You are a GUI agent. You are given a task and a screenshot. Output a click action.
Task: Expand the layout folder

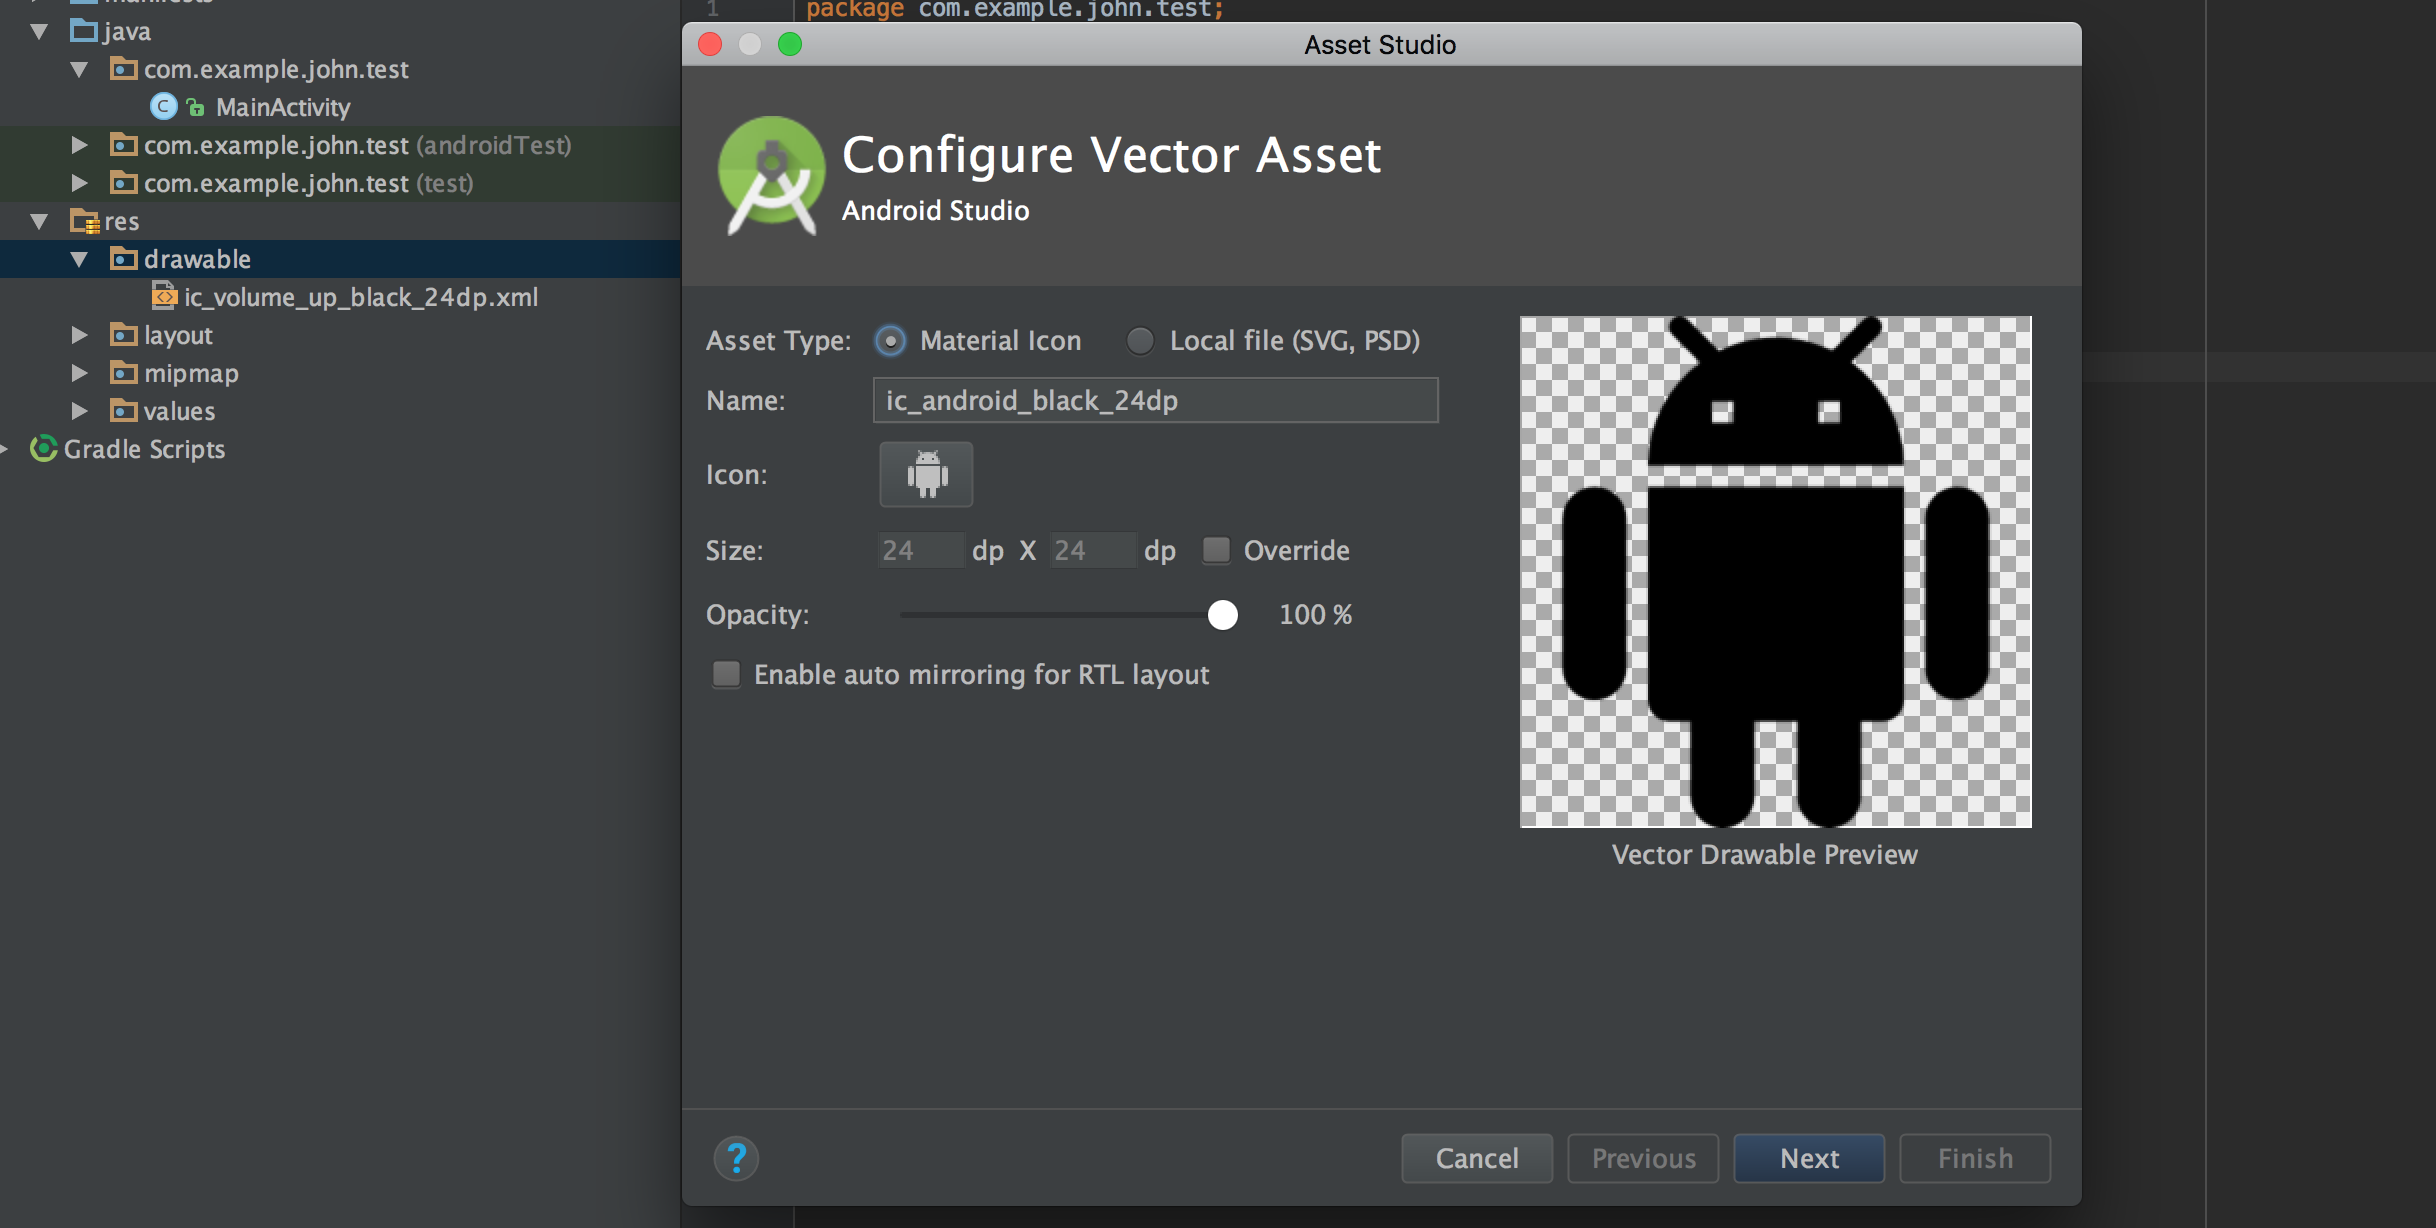tap(80, 334)
